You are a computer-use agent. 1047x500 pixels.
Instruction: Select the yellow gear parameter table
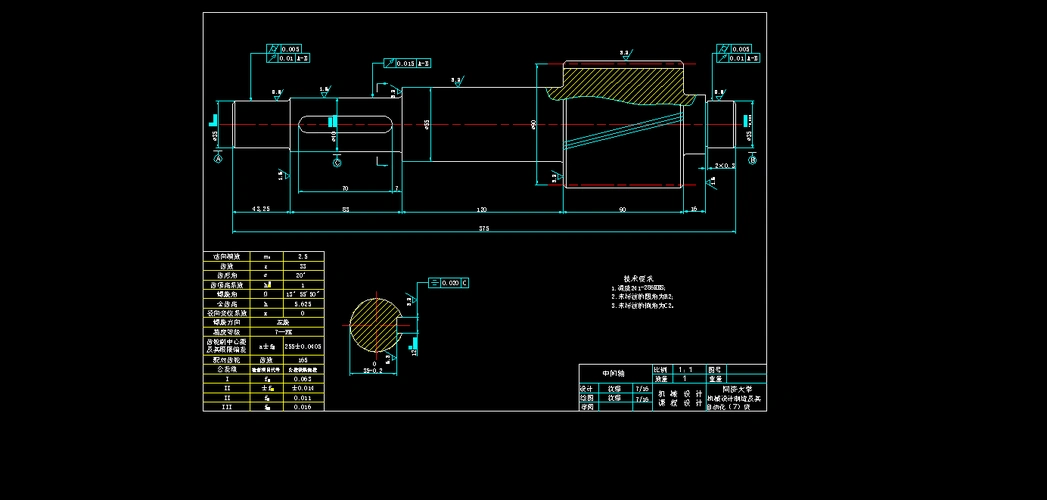tap(263, 331)
